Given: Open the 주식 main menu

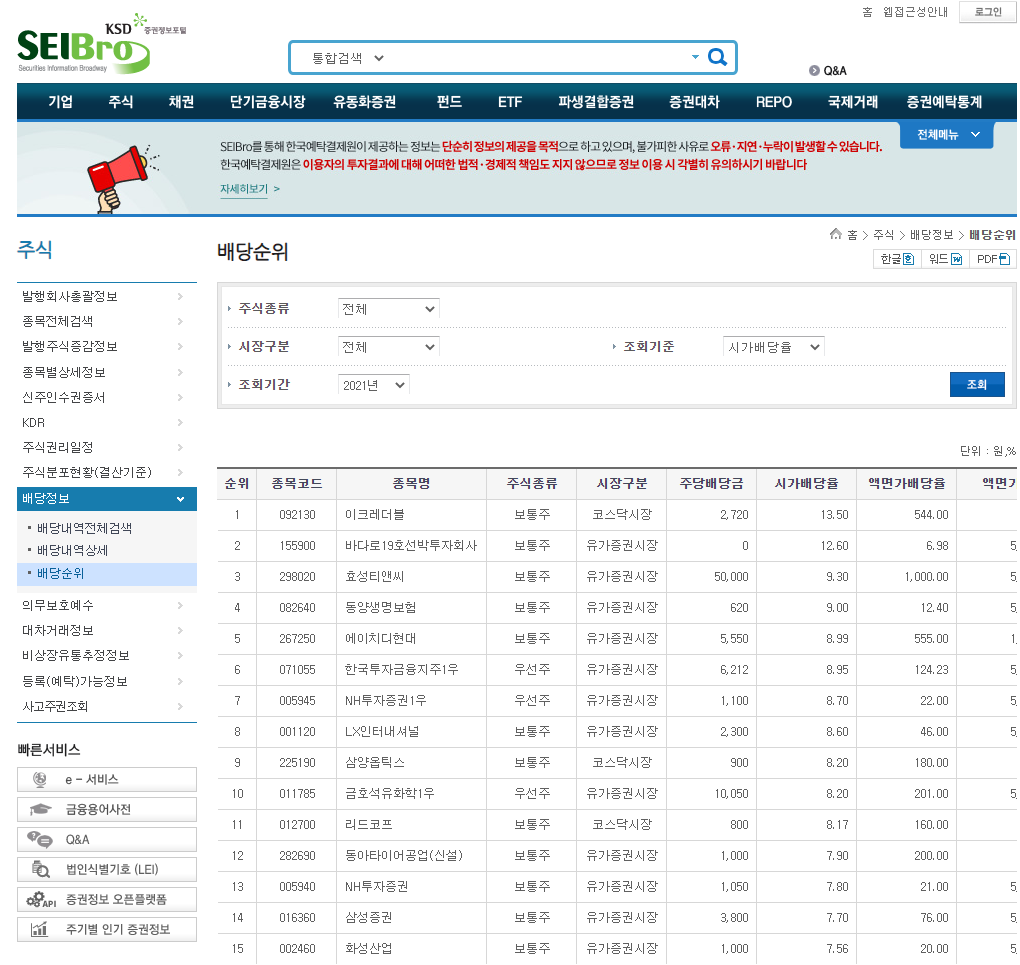Looking at the screenshot, I should point(120,102).
